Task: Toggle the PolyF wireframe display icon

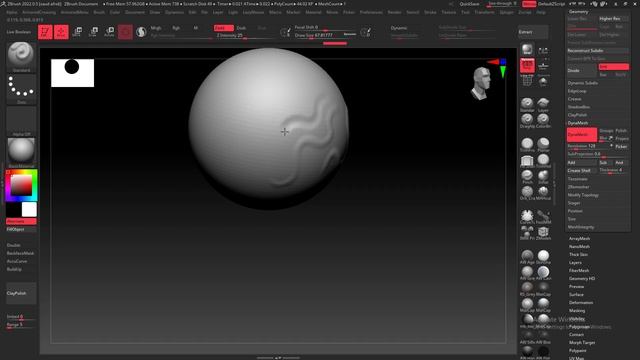Action: [x=527, y=81]
